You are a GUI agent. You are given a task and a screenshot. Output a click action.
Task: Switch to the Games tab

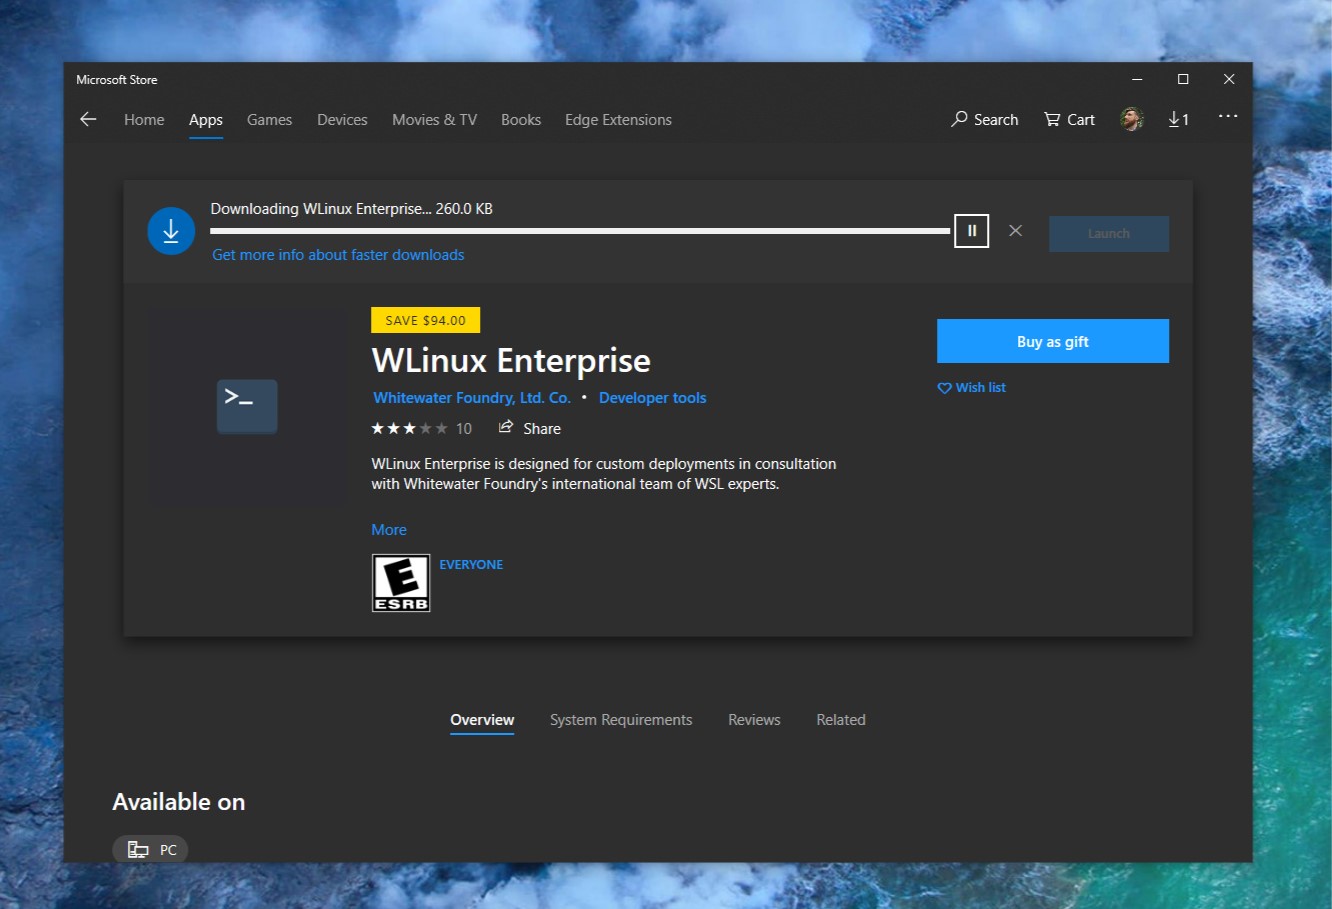click(269, 119)
